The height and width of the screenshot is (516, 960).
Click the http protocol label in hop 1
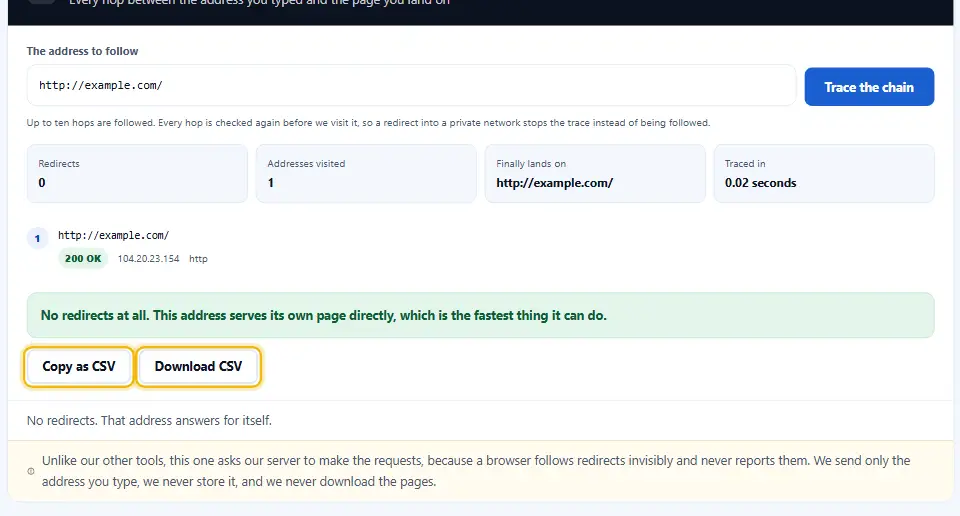coord(198,259)
